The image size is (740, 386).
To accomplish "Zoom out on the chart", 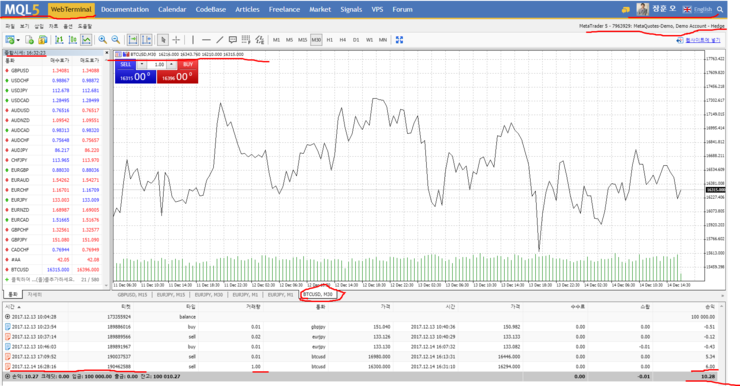I will (116, 40).
